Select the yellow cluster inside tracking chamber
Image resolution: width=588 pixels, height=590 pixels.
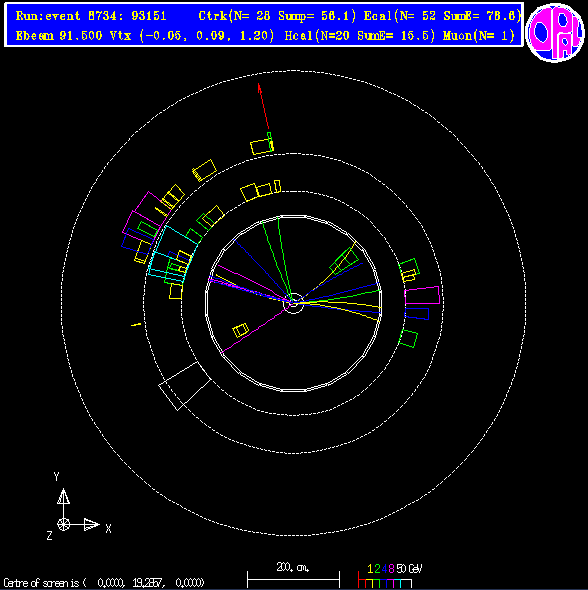click(241, 330)
